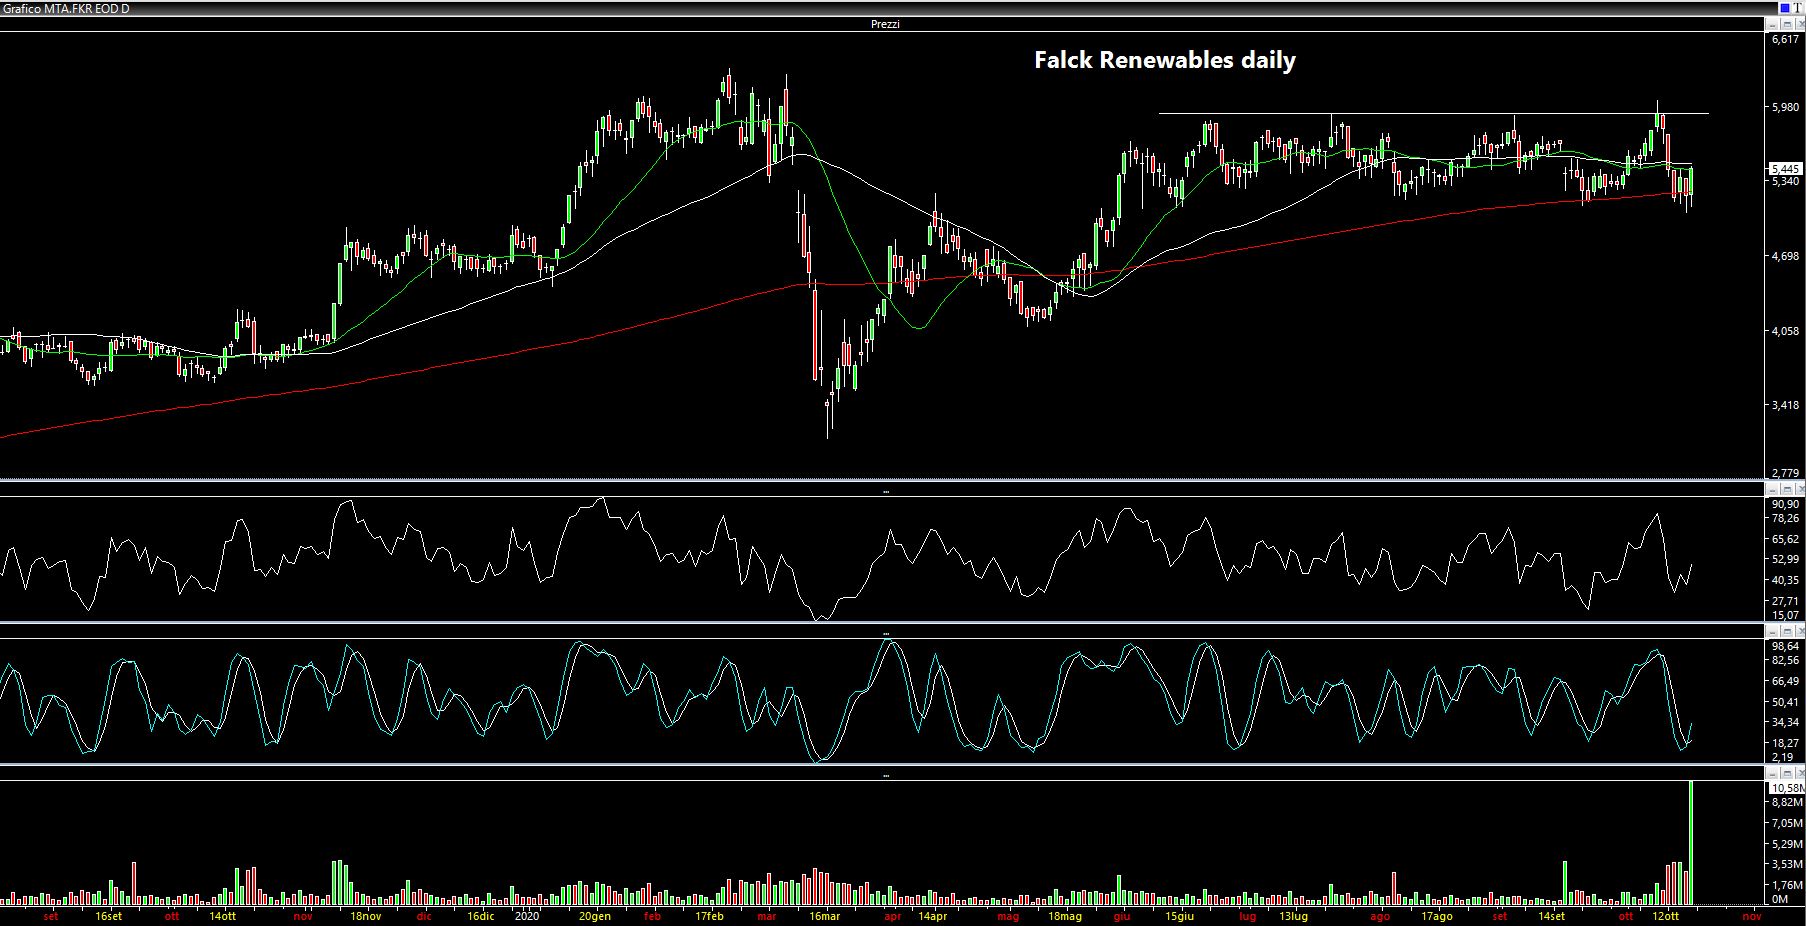Close the stochastic oscillator panel
1806x926 pixels.
[1798, 632]
